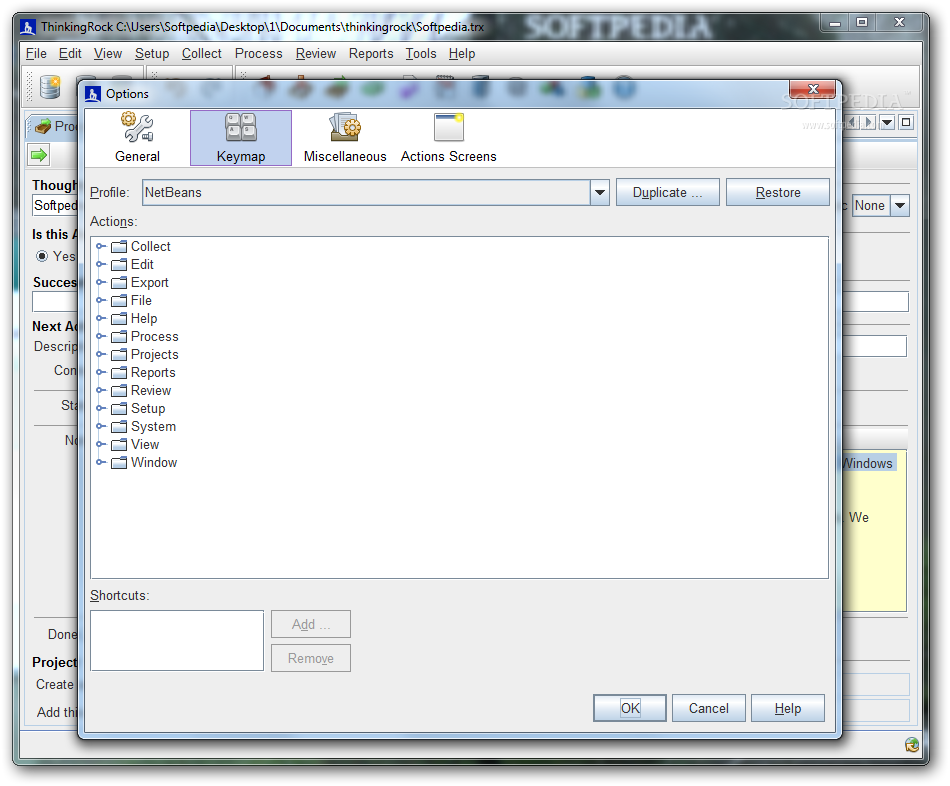The height and width of the screenshot is (786, 950).
Task: Expand the Collect actions node
Action: pos(101,247)
